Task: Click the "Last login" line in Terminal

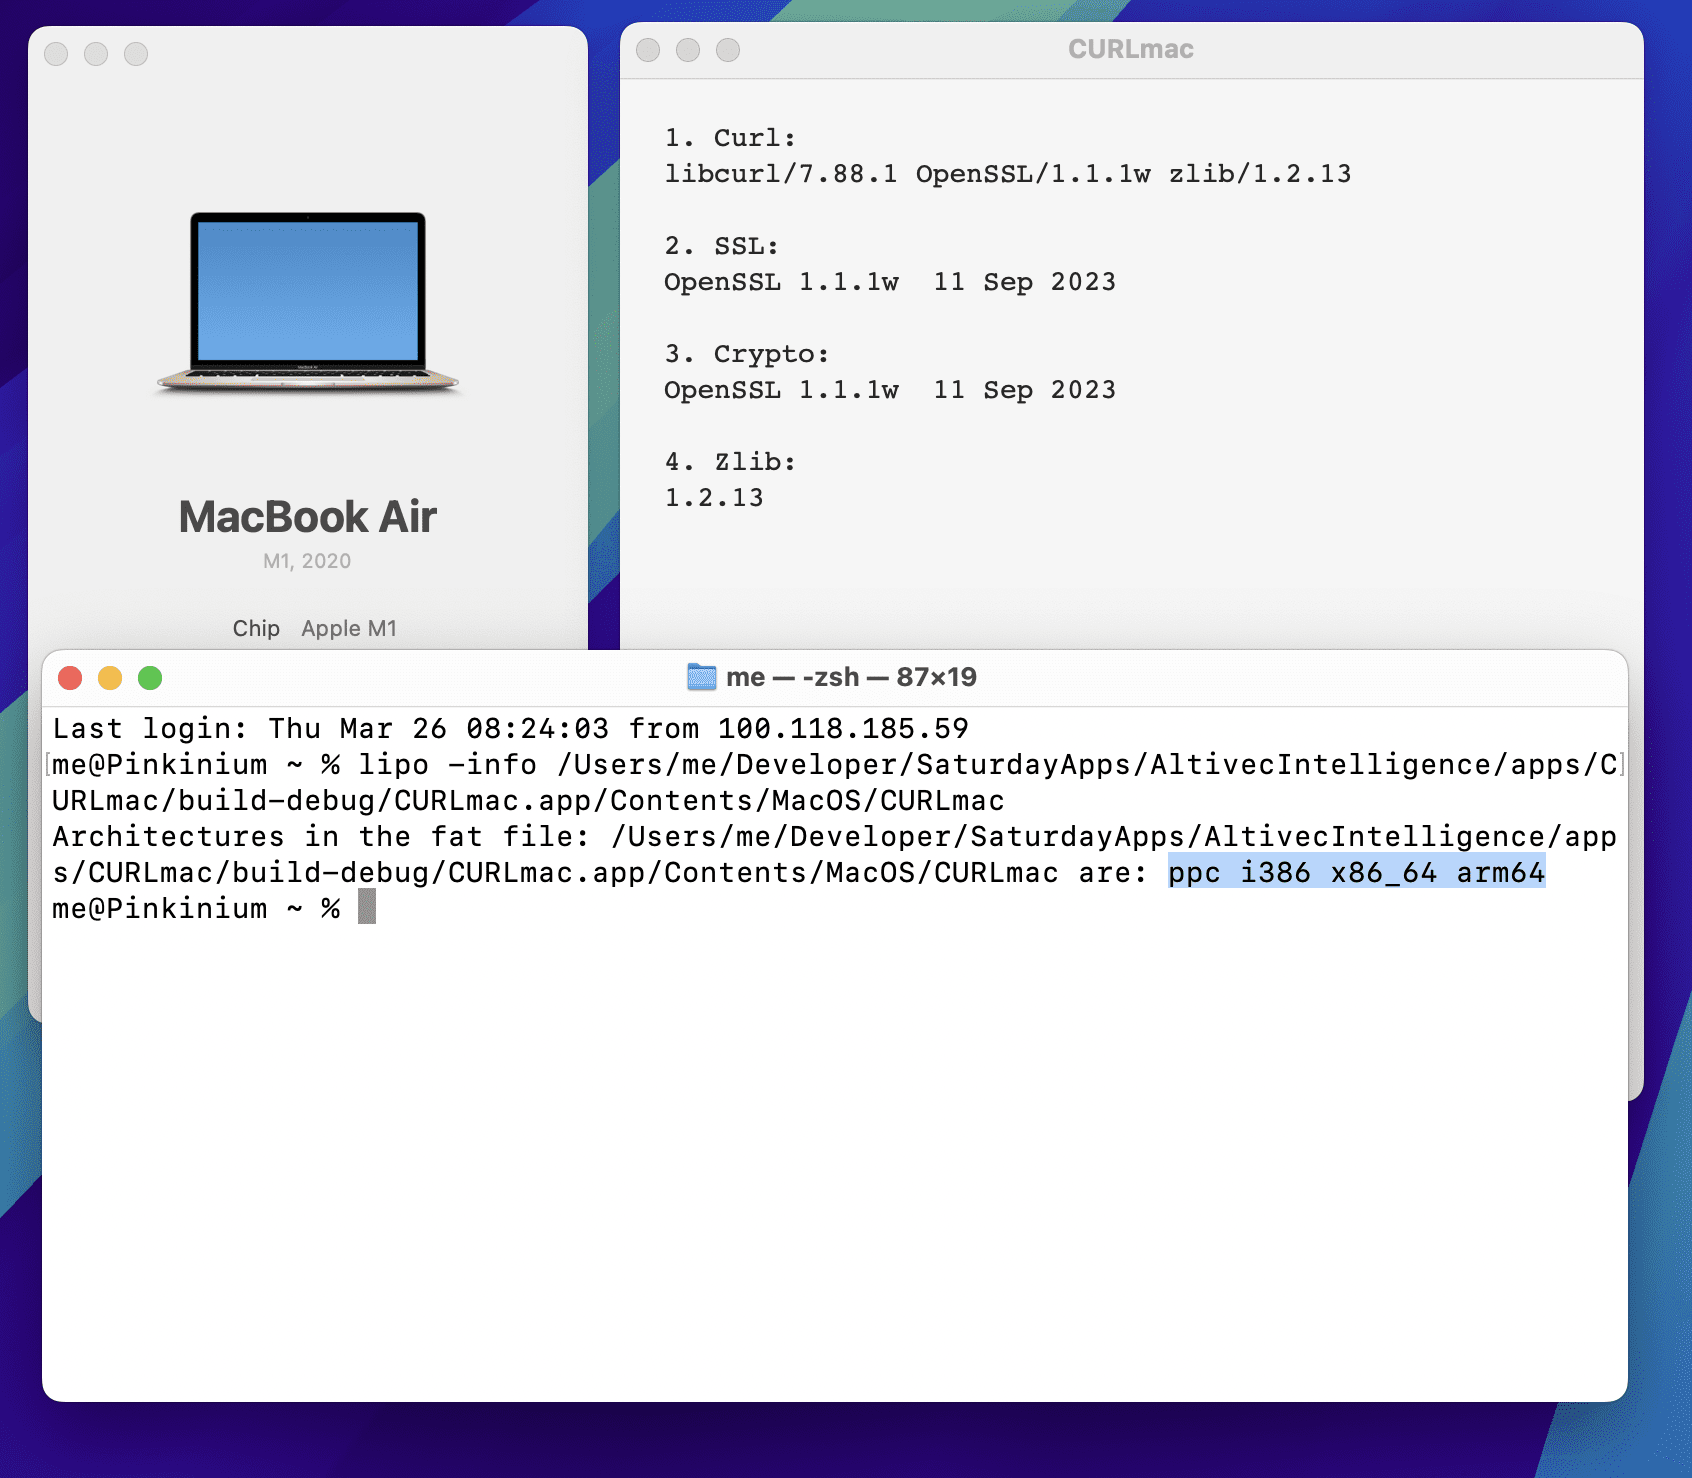Action: (x=510, y=728)
